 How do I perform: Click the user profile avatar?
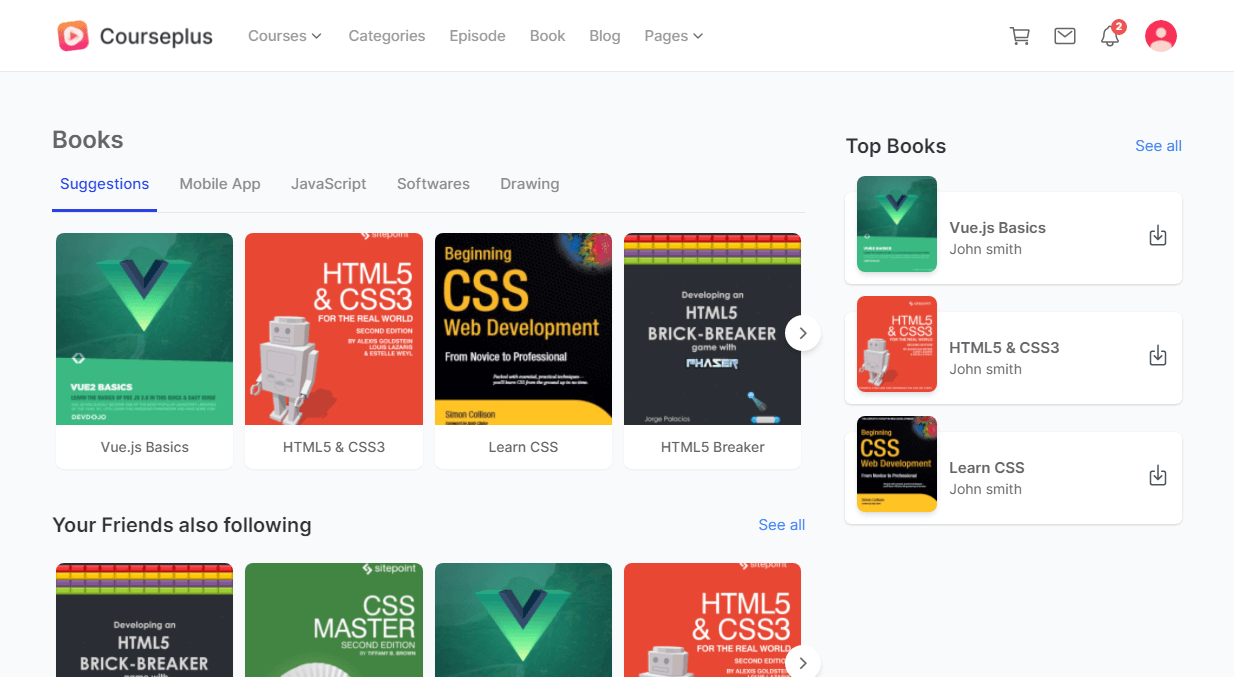tap(1160, 36)
